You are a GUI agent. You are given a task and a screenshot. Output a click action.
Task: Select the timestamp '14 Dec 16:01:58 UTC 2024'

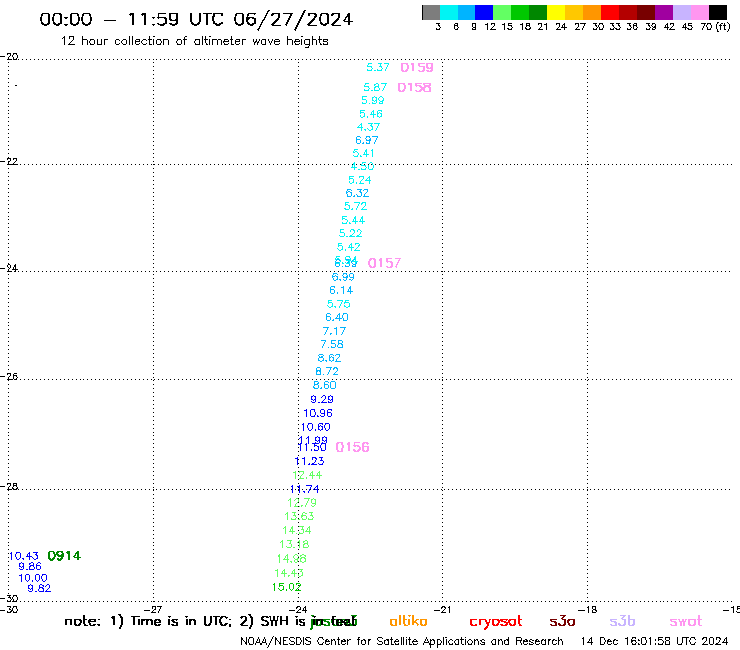[x=654, y=641]
